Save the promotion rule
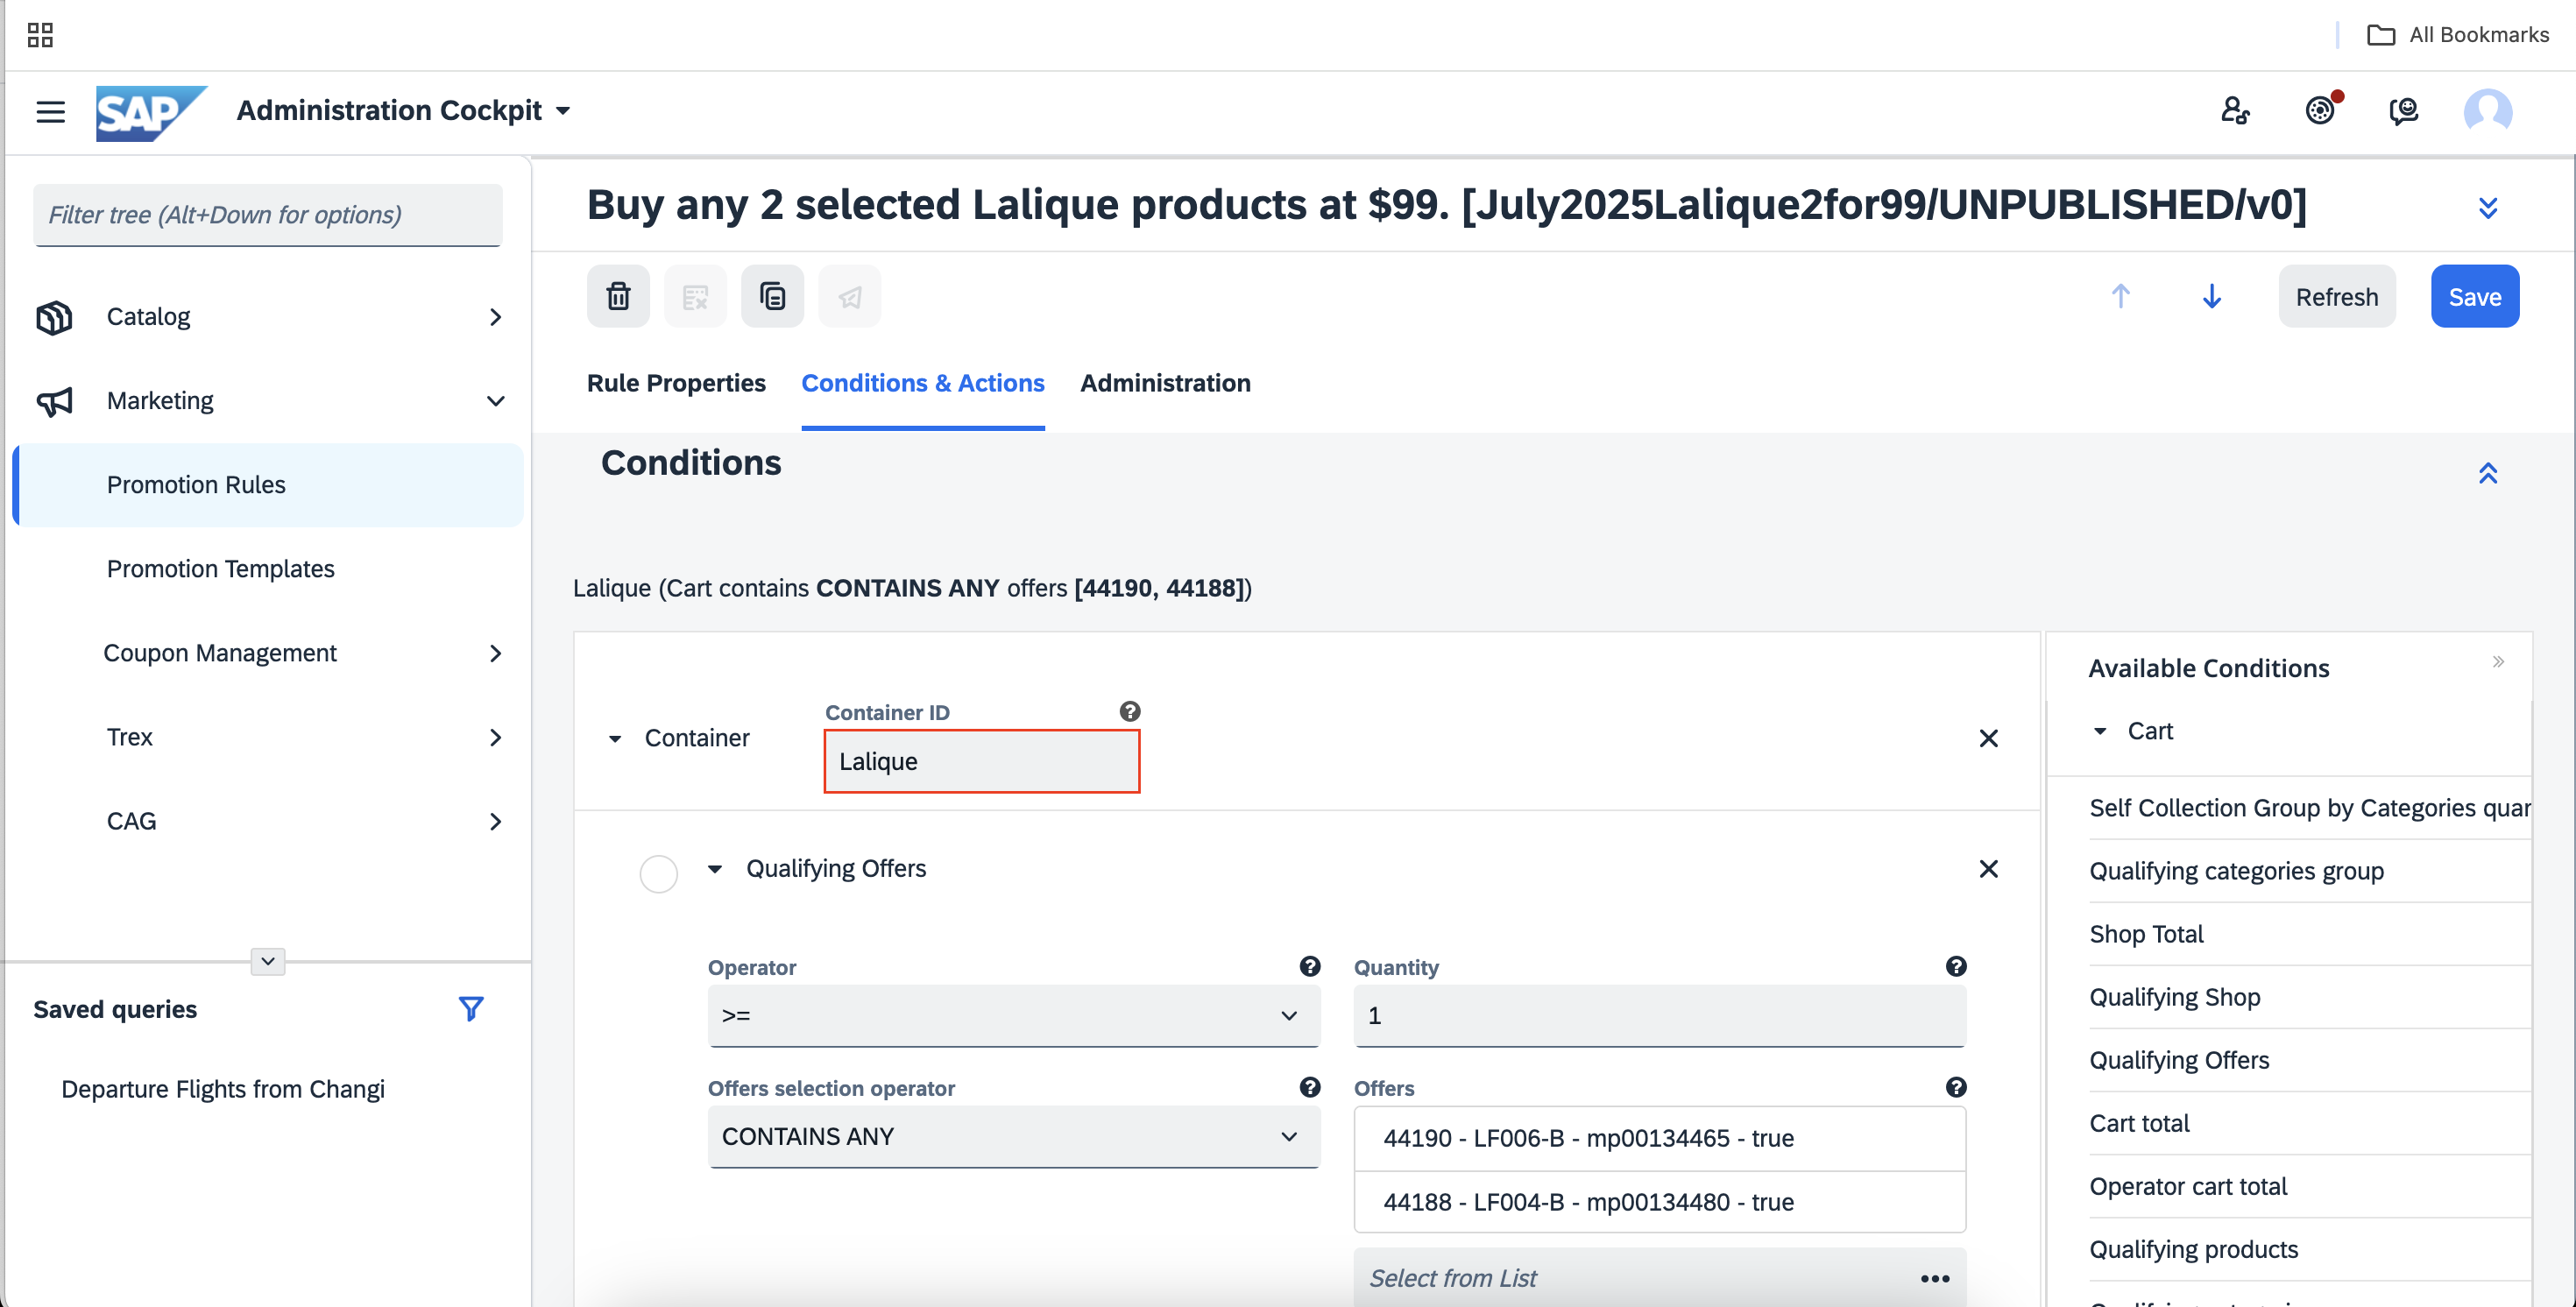Viewport: 2576px width, 1307px height. click(x=2475, y=296)
